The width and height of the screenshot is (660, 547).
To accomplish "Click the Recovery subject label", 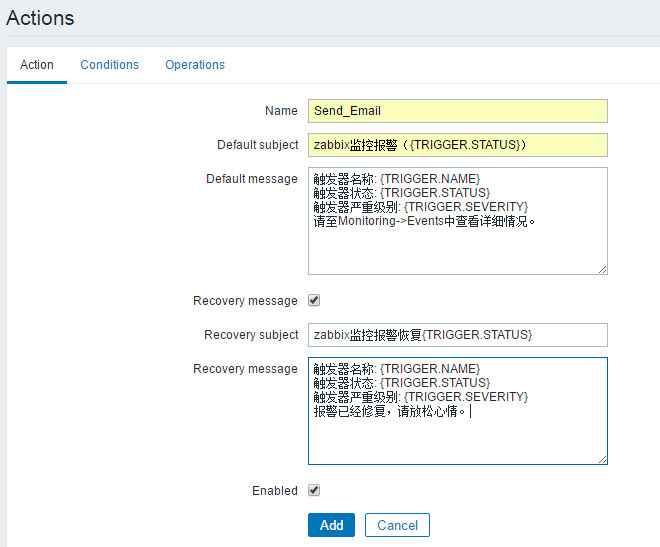I will 251,335.
